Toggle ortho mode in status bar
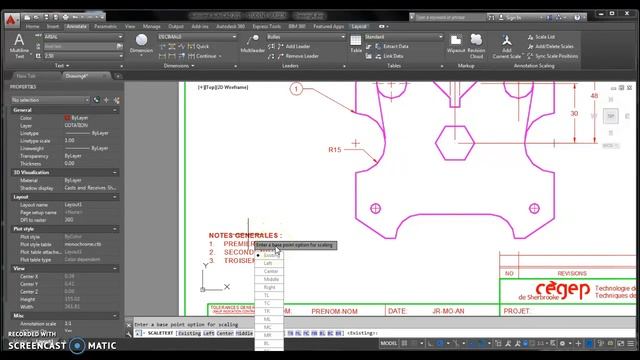Image resolution: width=640 pixels, height=360 pixels. coord(430,344)
